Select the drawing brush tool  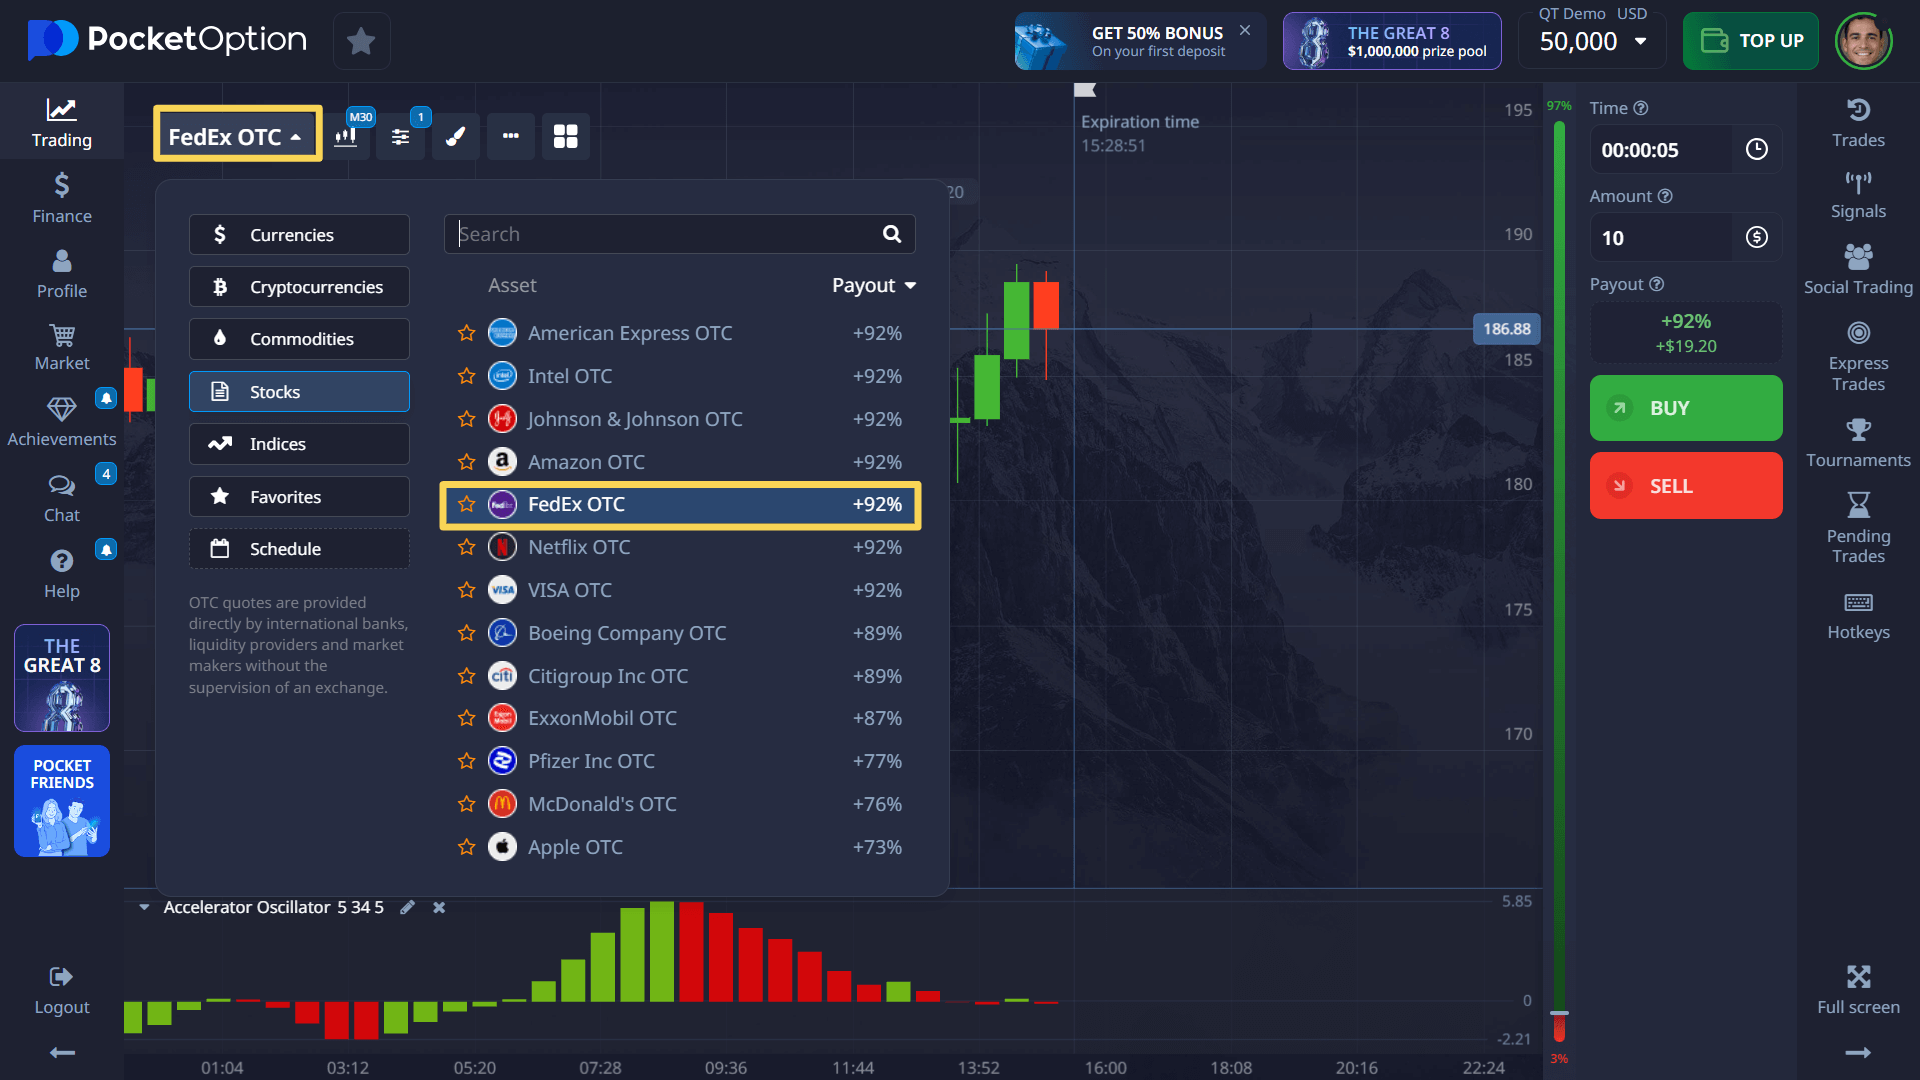pyautogui.click(x=456, y=136)
